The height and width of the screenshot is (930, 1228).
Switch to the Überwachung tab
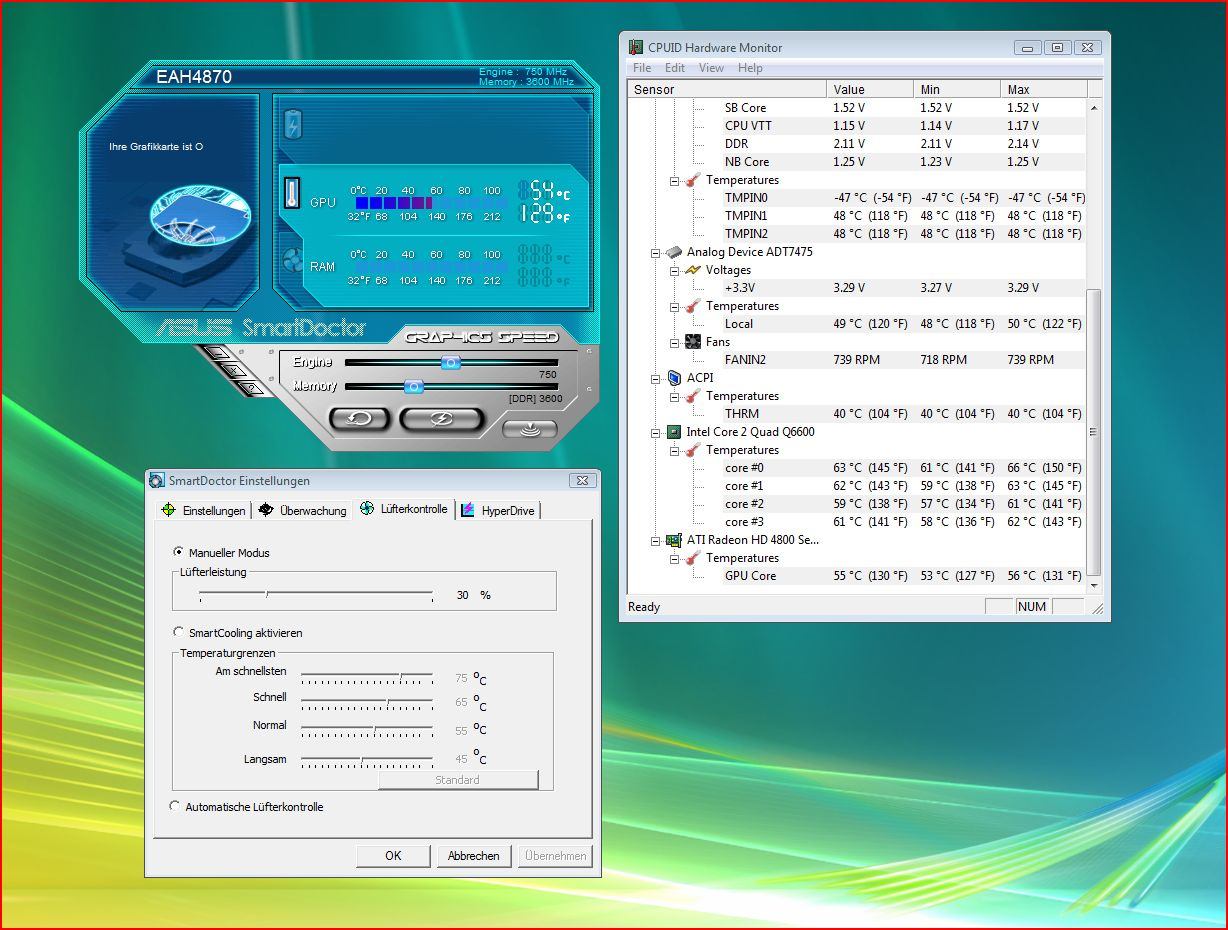[302, 510]
